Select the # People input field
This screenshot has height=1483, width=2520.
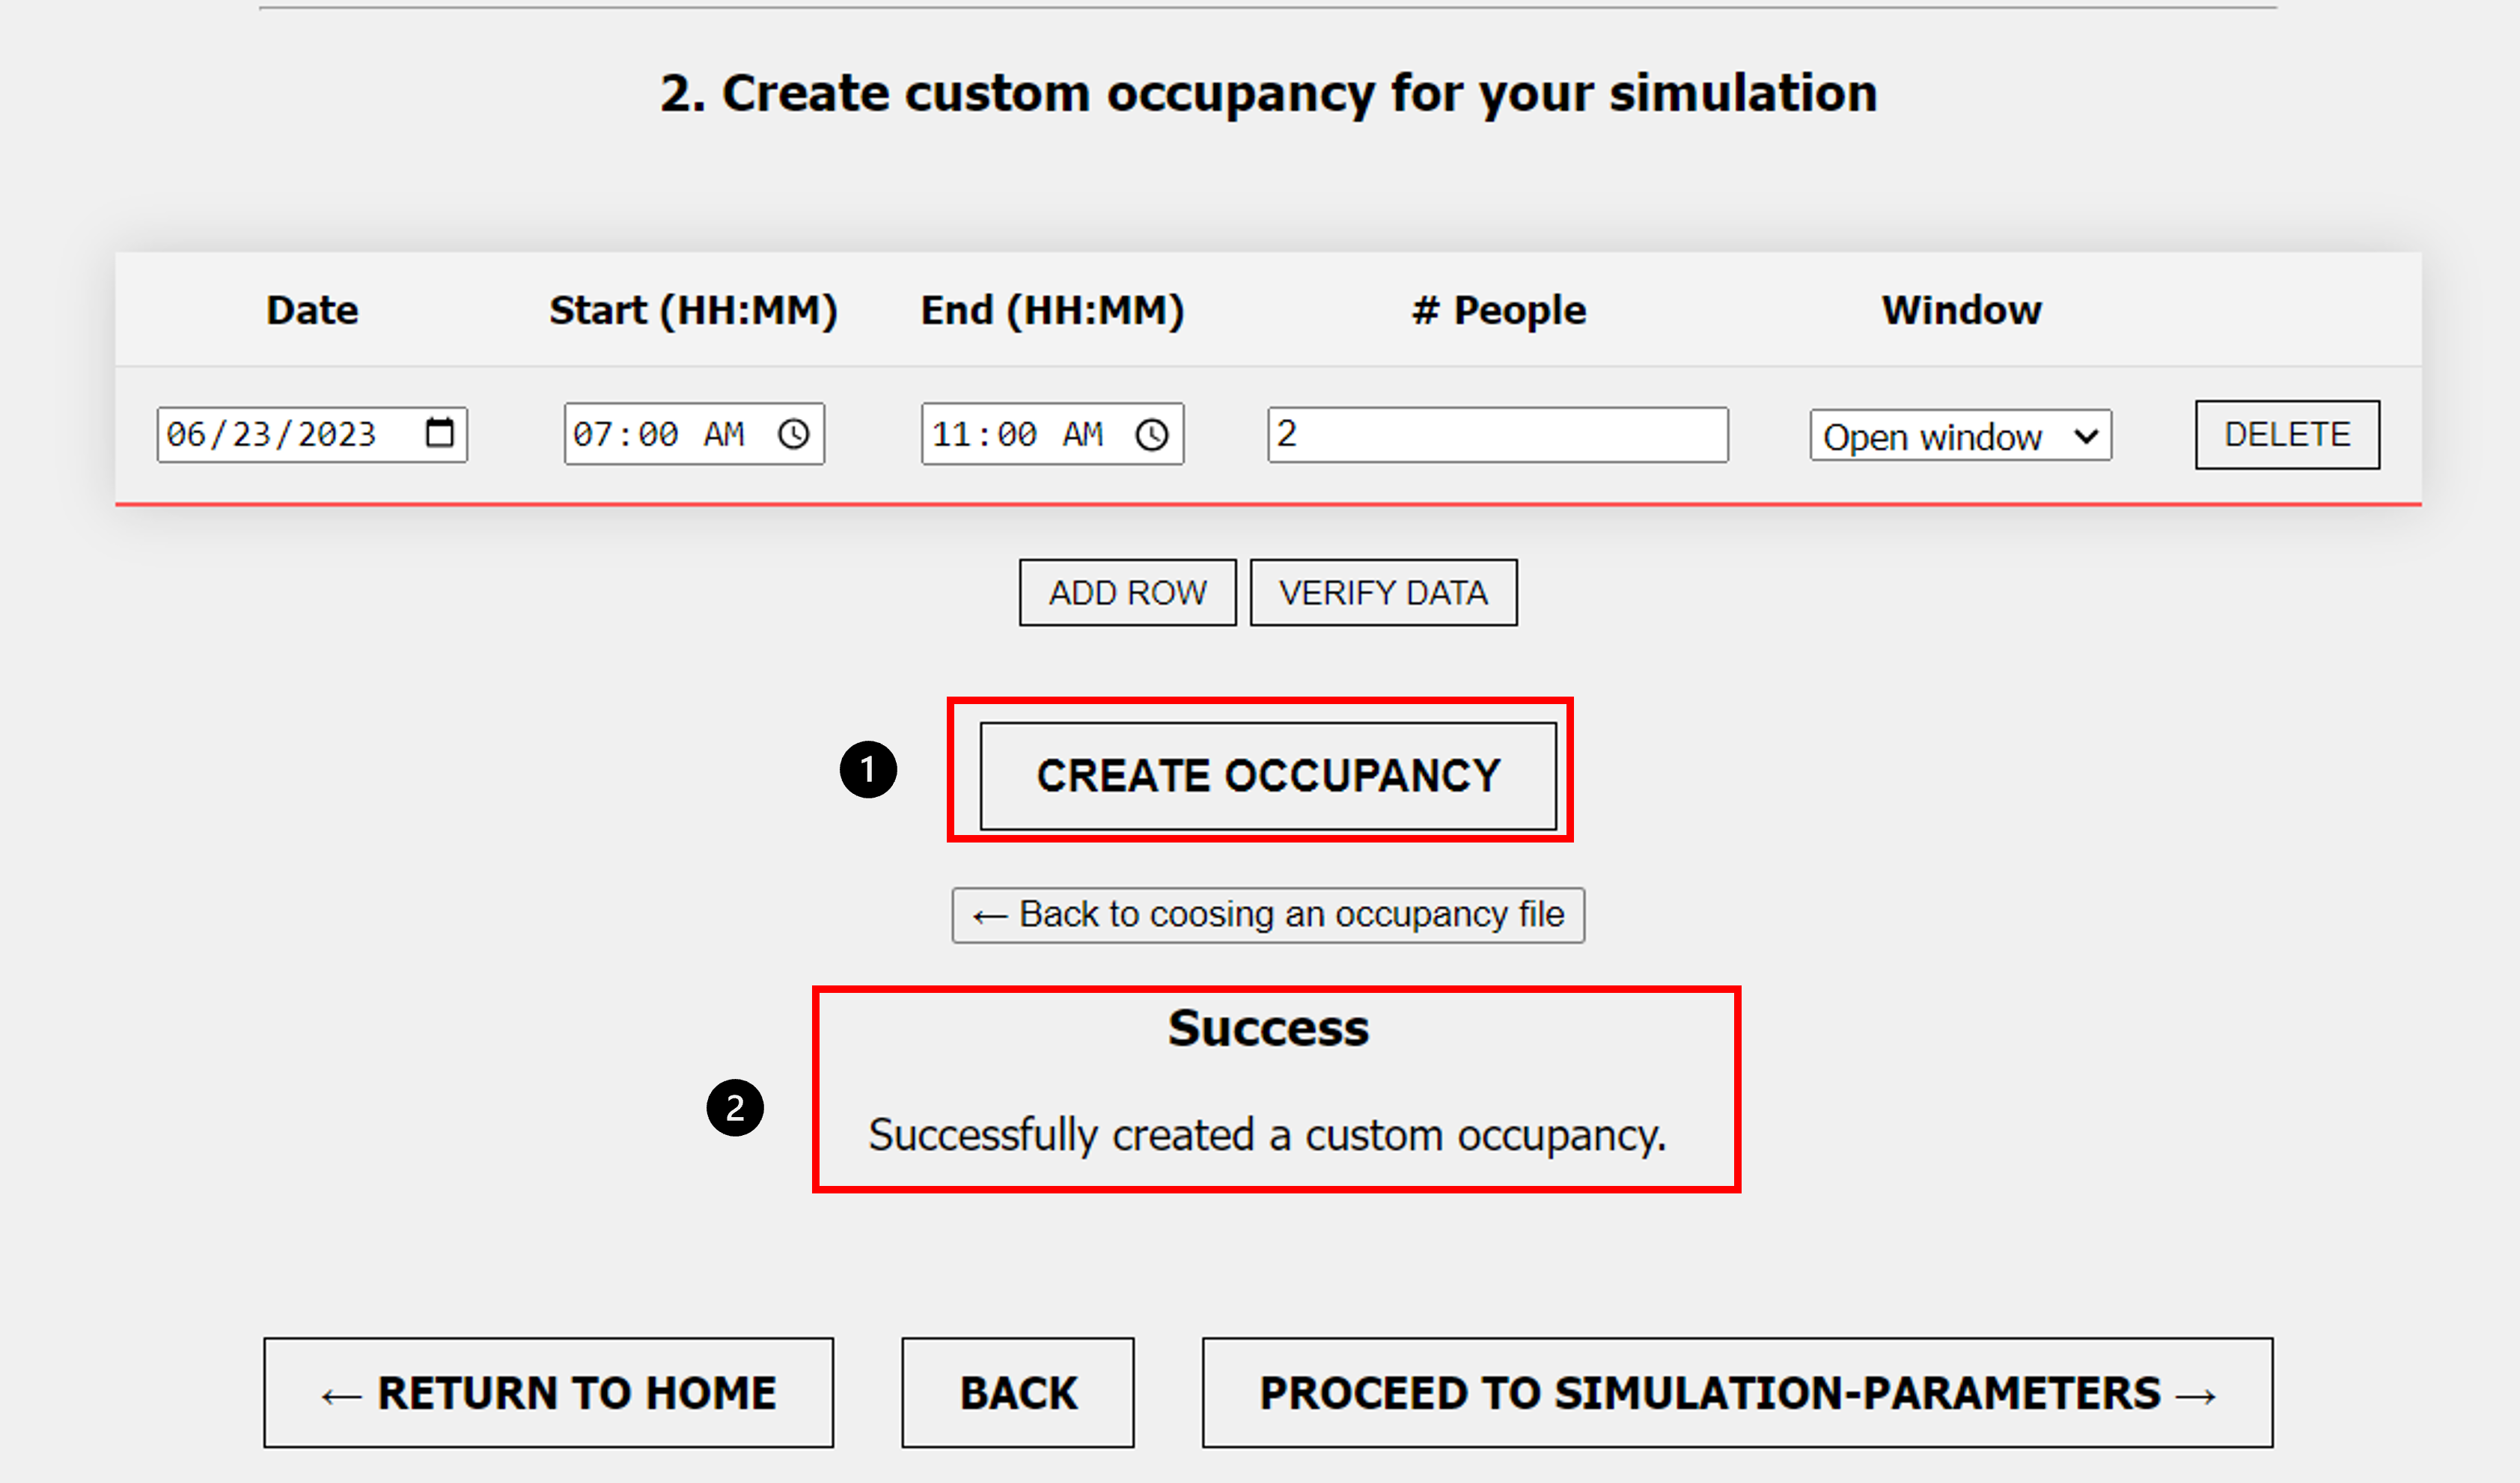[x=1497, y=435]
